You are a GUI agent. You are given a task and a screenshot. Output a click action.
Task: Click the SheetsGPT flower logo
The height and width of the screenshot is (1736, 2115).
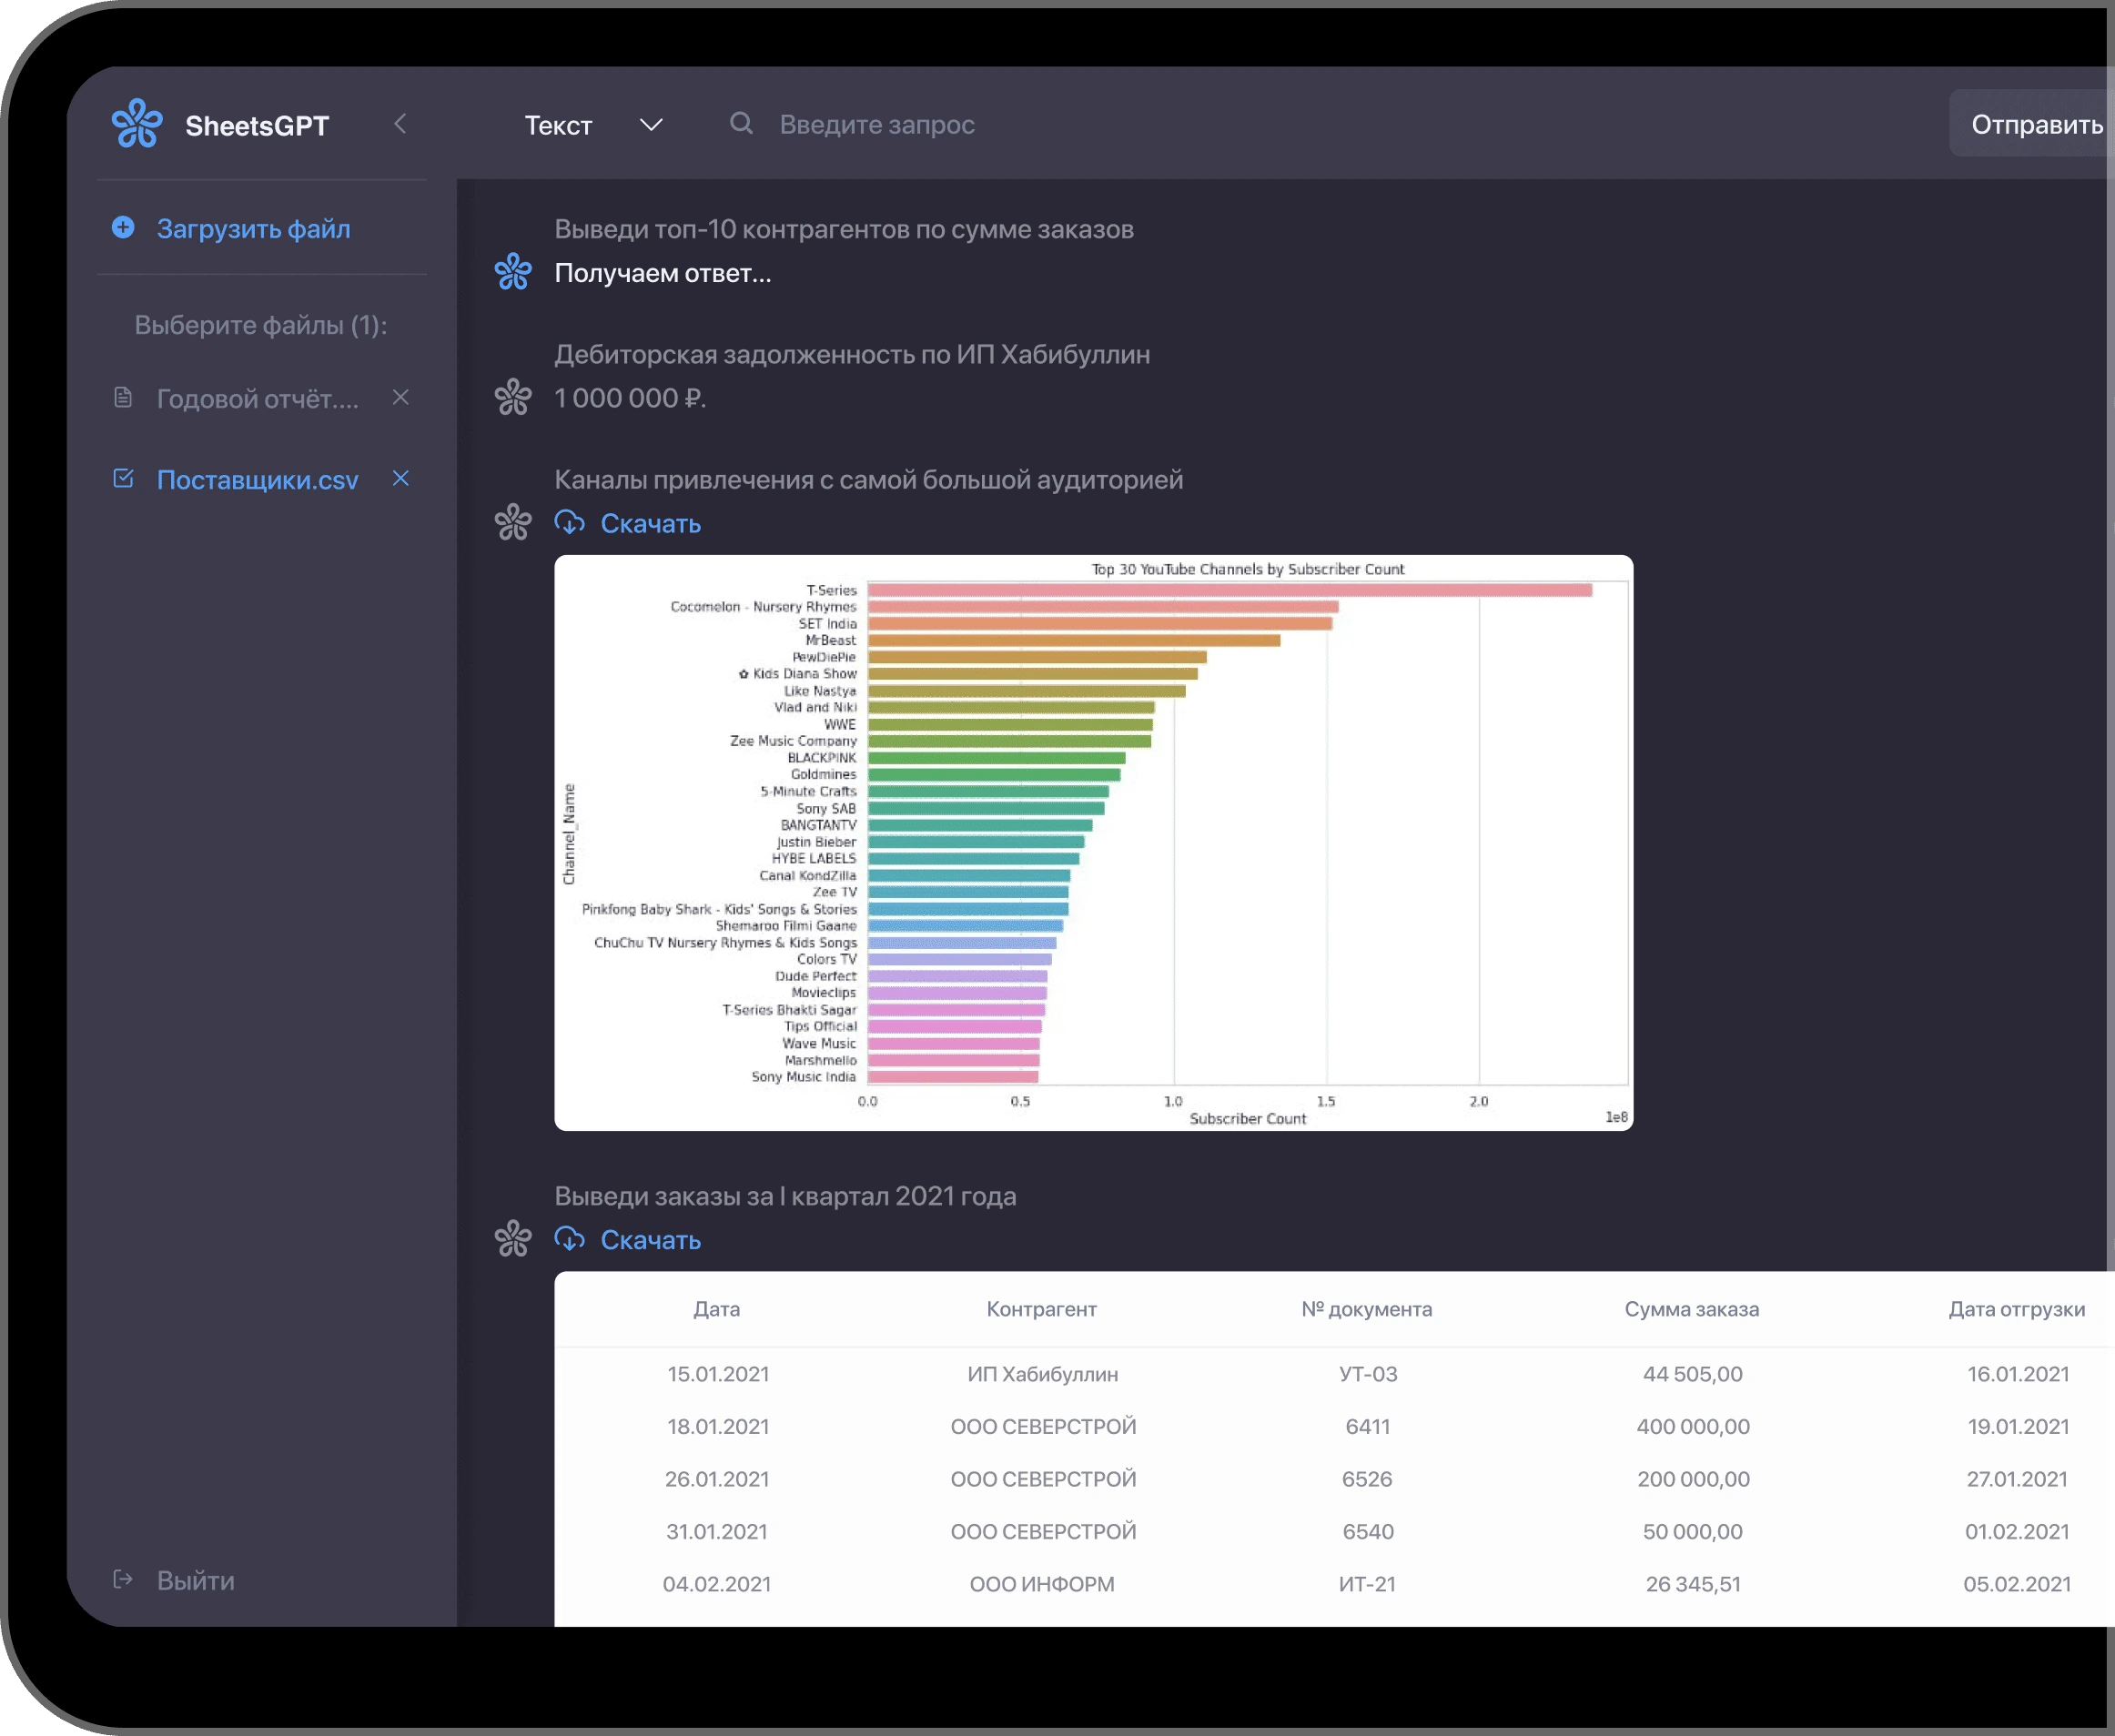click(137, 124)
